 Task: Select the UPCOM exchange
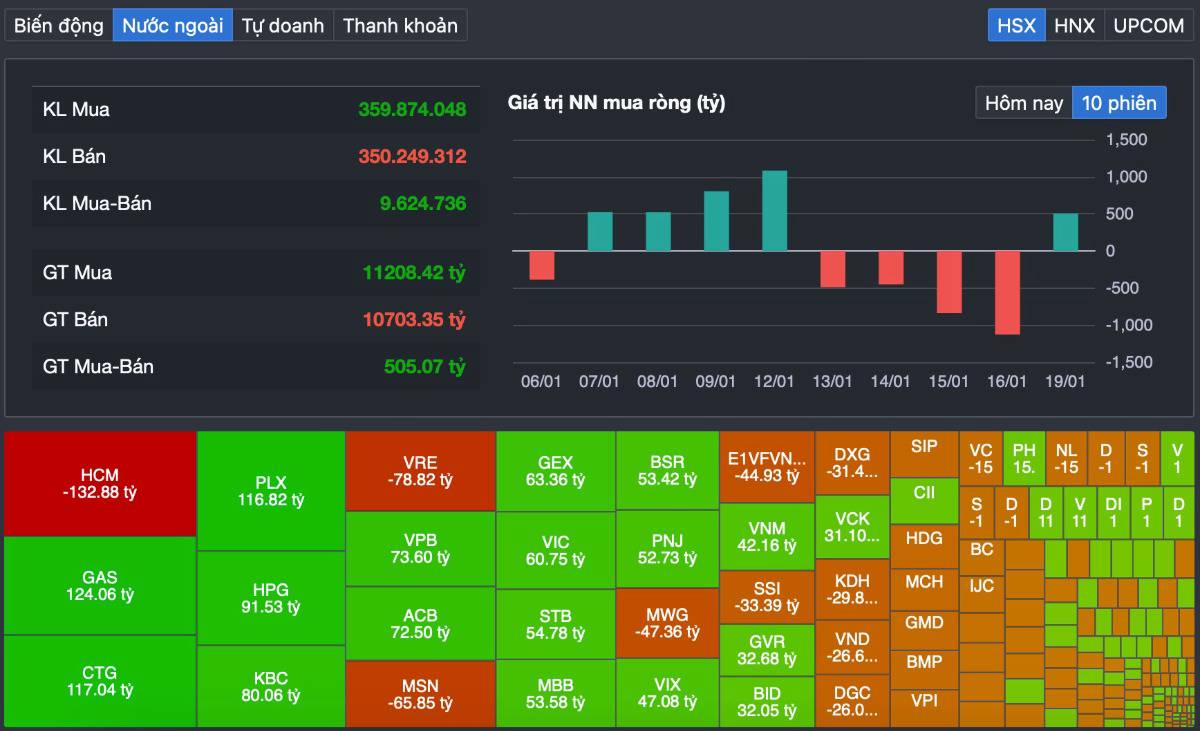(x=1149, y=26)
